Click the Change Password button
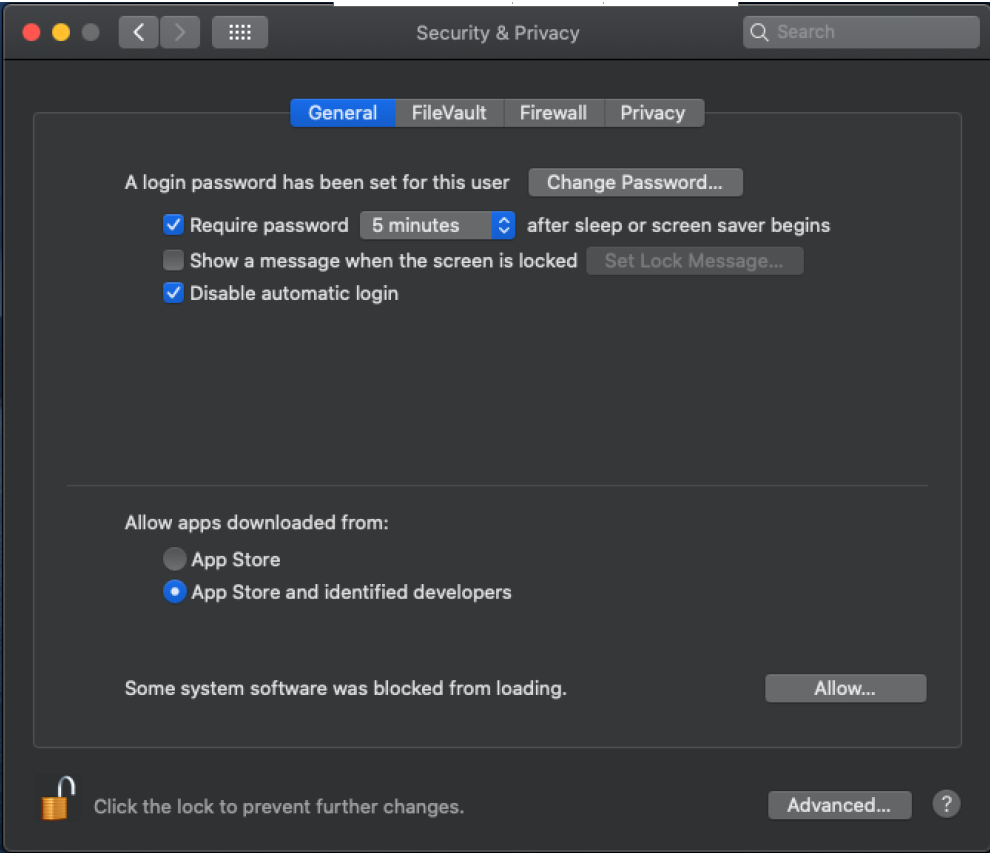The height and width of the screenshot is (853, 990). [635, 183]
